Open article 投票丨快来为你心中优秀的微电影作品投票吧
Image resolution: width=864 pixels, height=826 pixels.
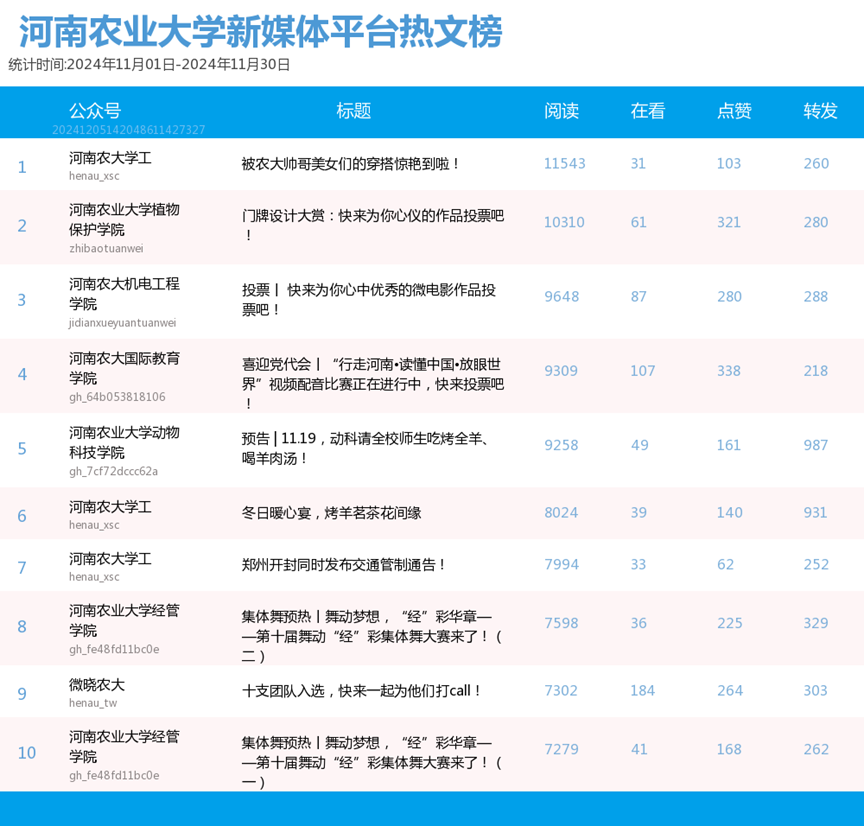tap(369, 299)
